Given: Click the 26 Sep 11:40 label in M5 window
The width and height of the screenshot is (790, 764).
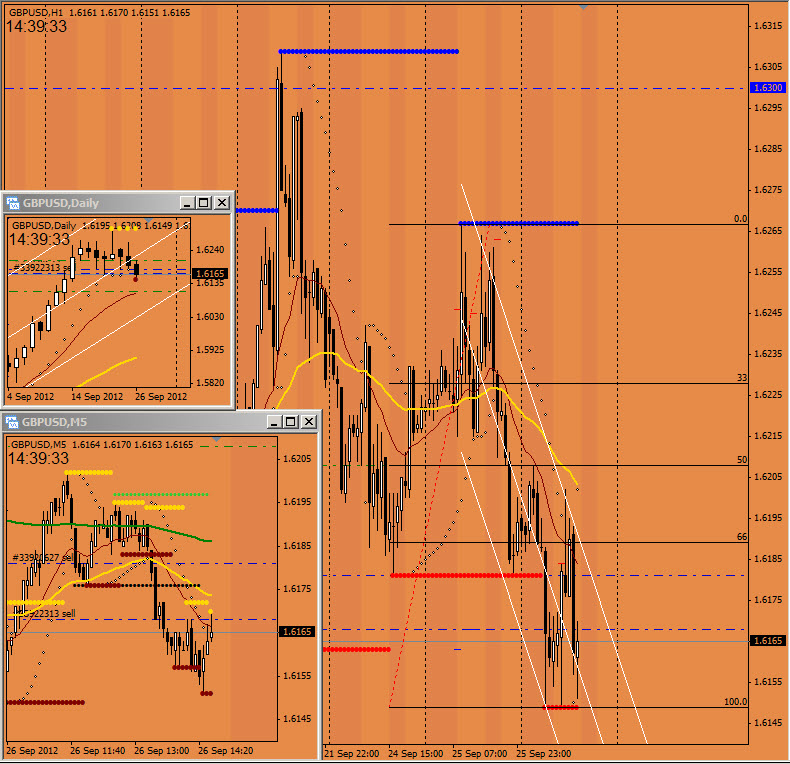Looking at the screenshot, I should 98,750.
